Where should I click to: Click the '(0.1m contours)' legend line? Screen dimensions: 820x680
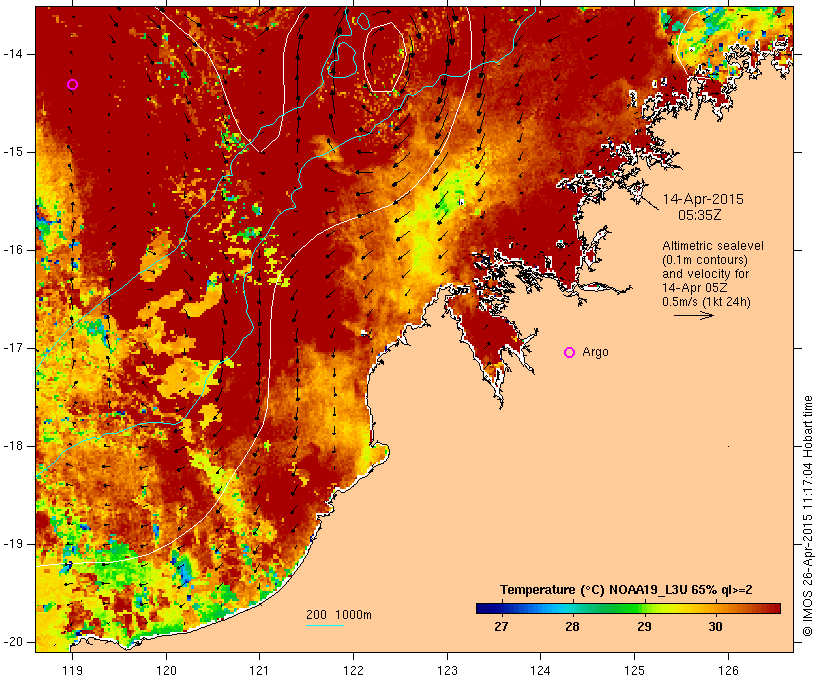(x=704, y=259)
